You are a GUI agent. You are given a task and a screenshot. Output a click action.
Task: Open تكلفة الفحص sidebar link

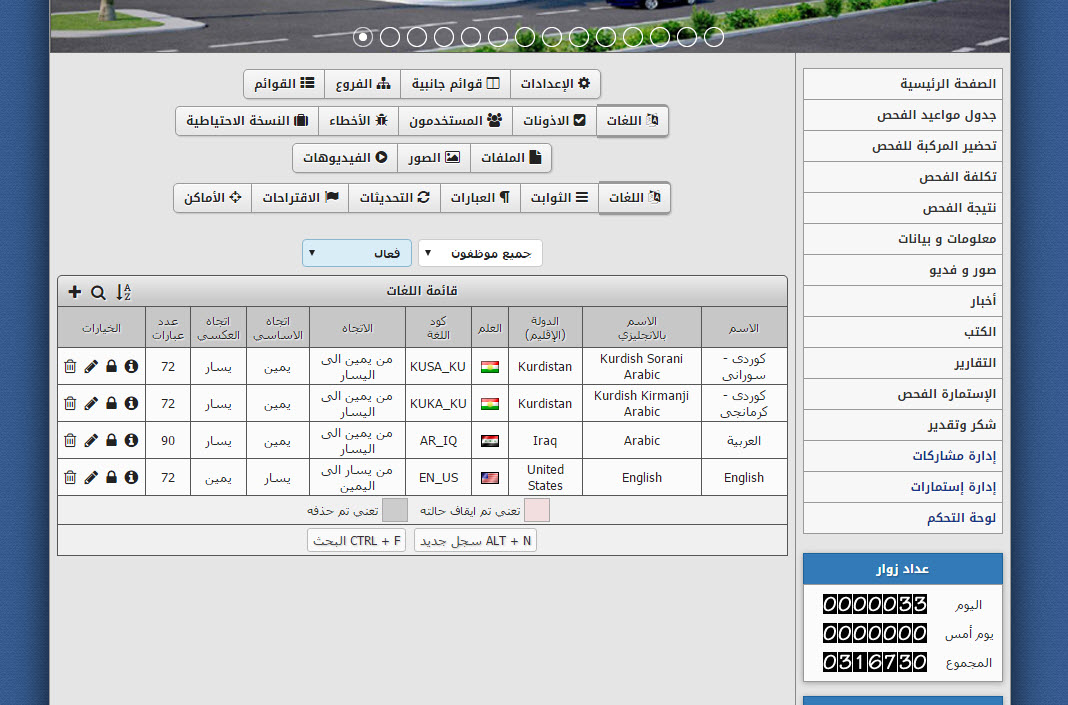pyautogui.click(x=902, y=177)
